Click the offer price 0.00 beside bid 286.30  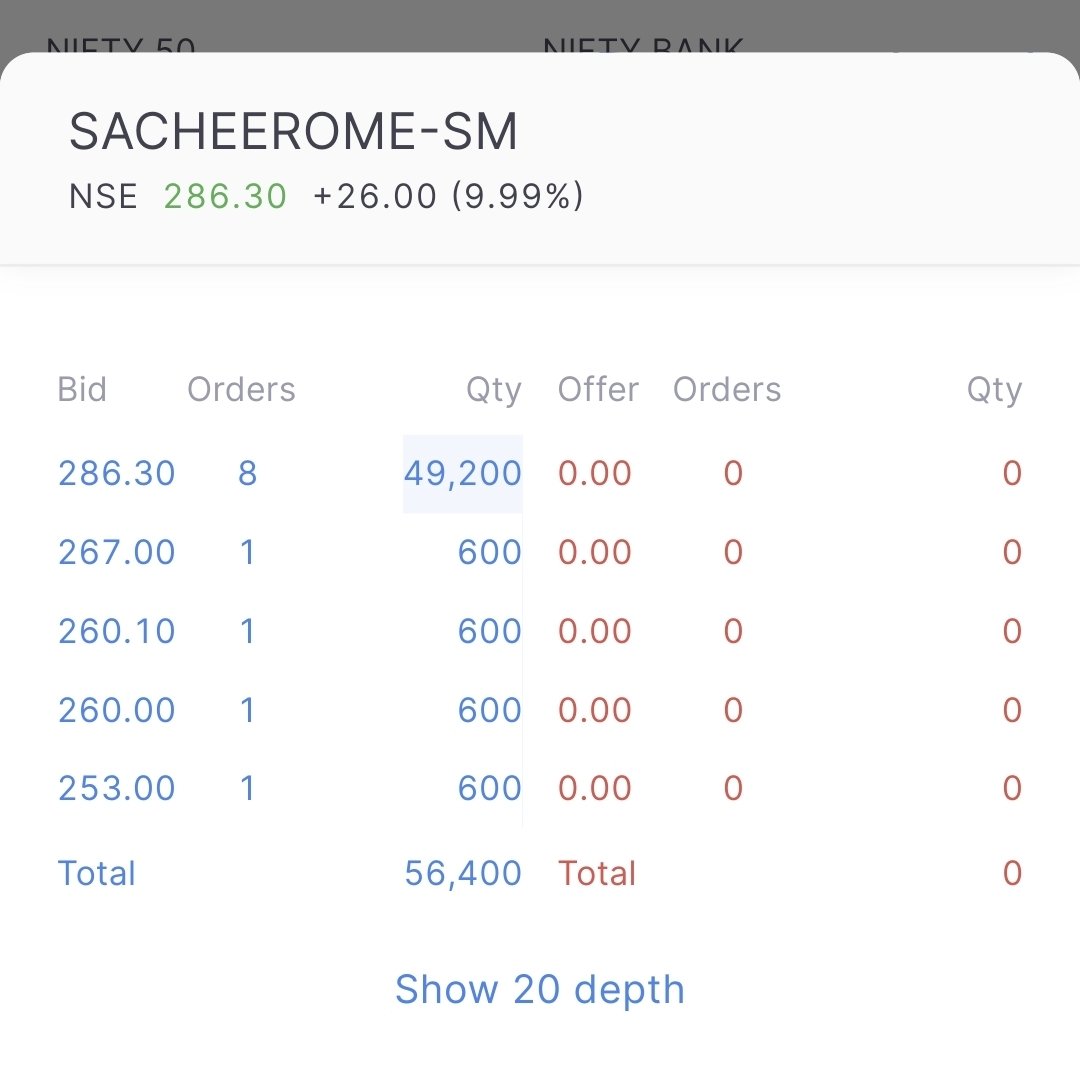(x=594, y=473)
